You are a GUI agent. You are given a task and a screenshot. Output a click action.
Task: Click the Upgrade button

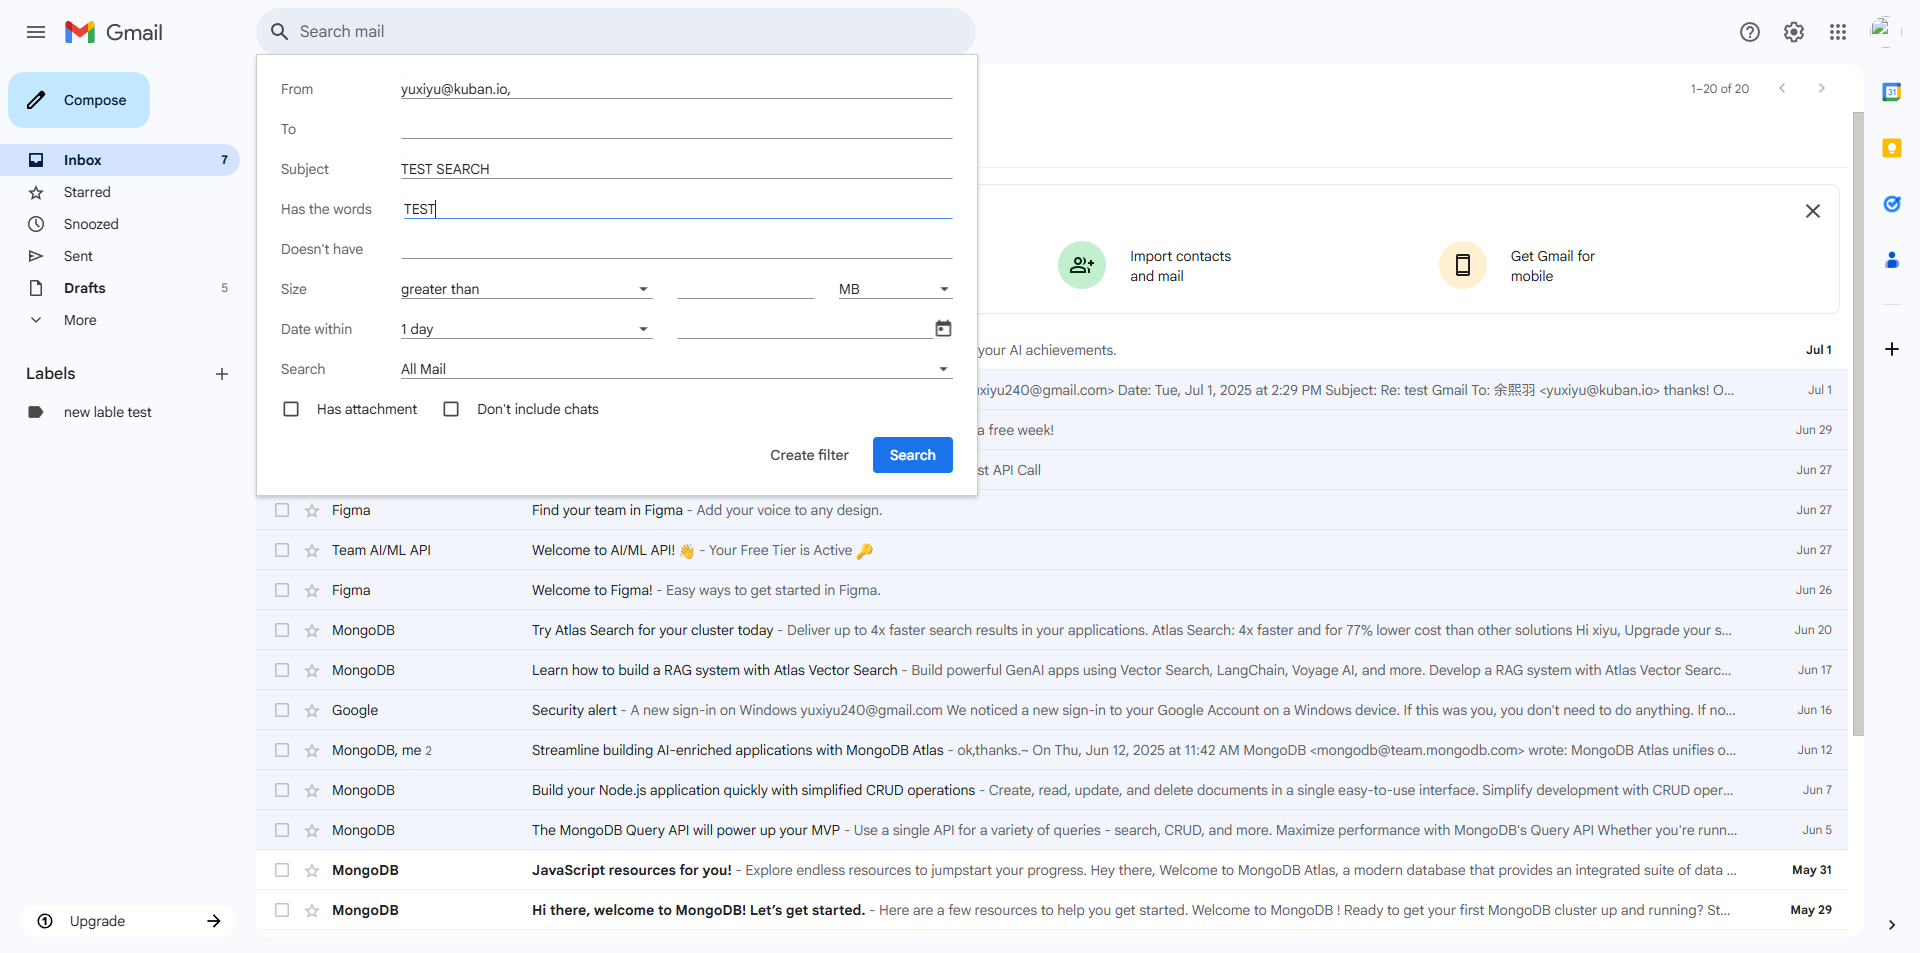point(128,921)
